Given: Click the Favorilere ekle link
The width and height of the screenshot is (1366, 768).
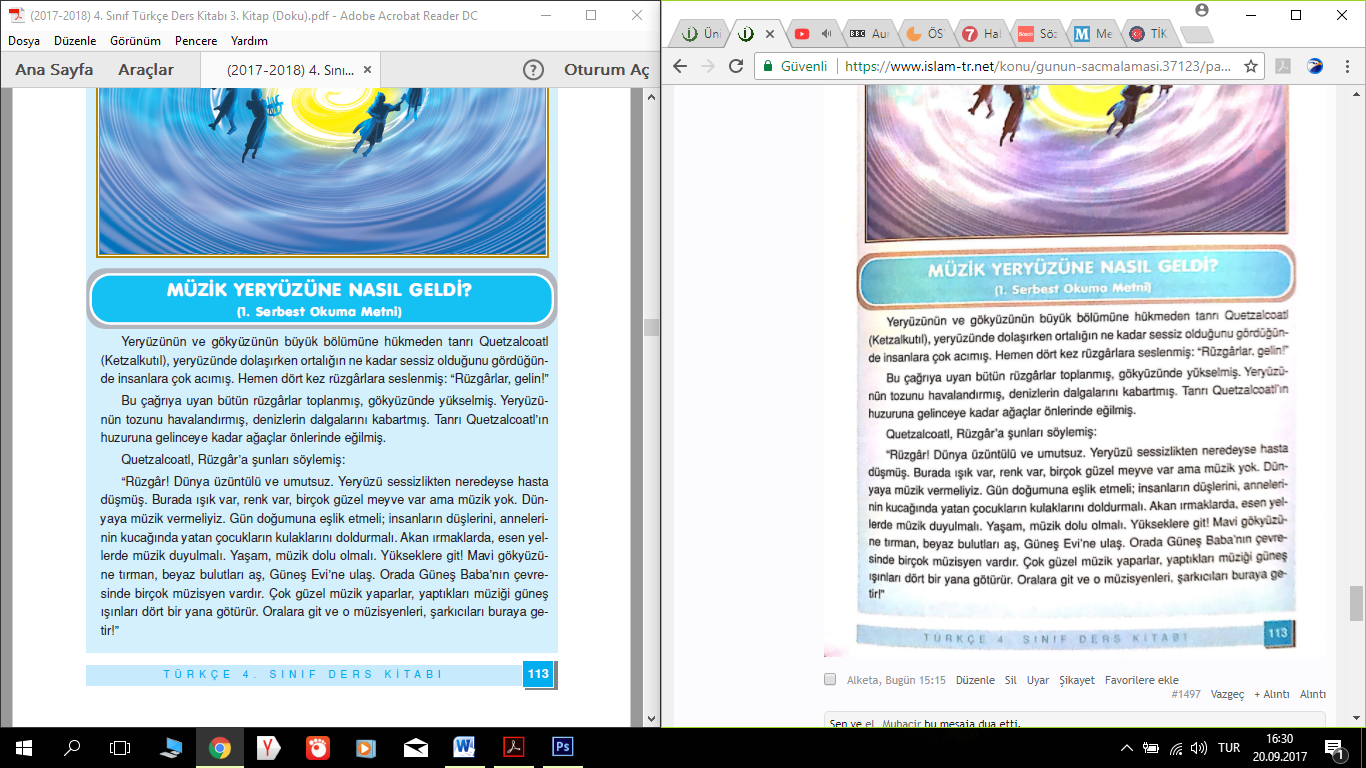Looking at the screenshot, I should coord(1141,680).
